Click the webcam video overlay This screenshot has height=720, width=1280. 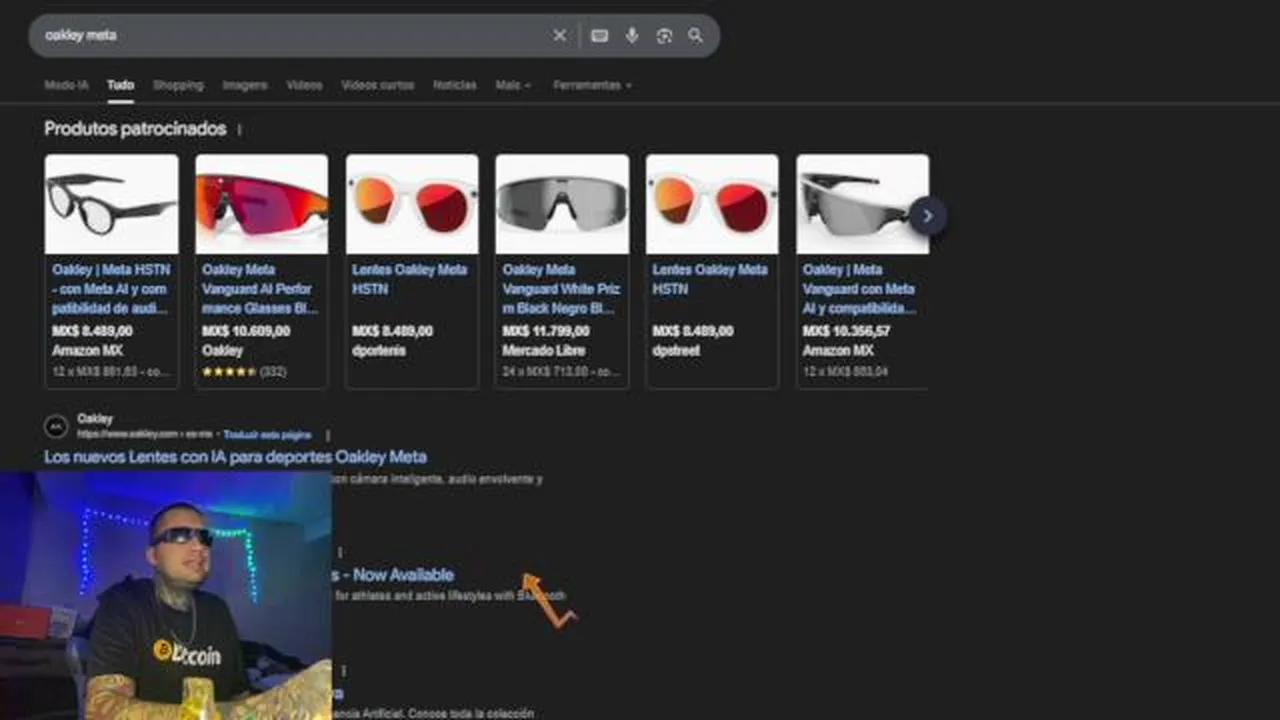pyautogui.click(x=165, y=596)
